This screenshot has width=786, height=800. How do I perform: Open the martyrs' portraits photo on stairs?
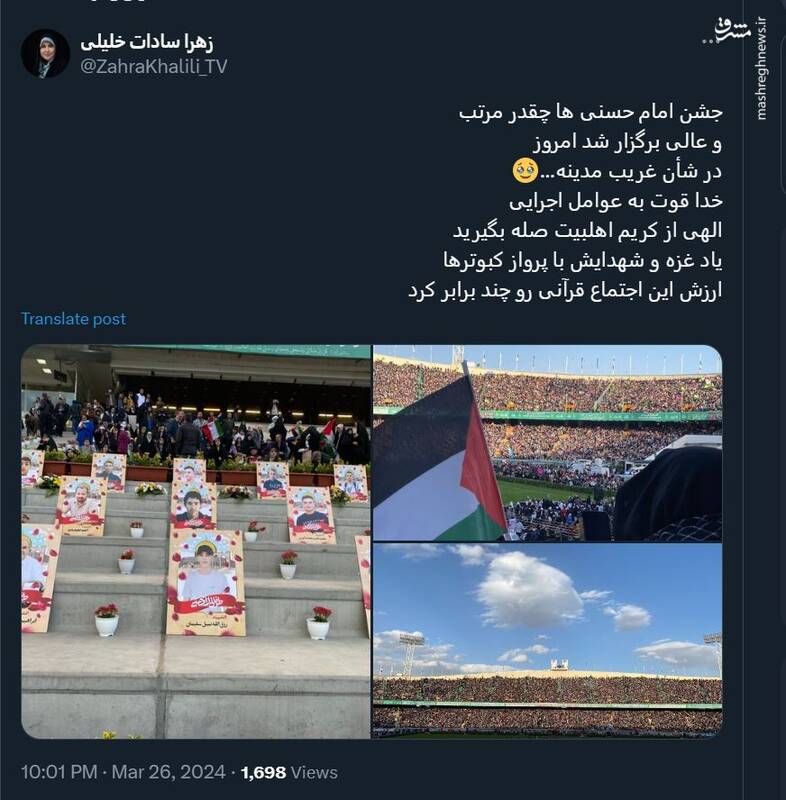pyautogui.click(x=196, y=541)
